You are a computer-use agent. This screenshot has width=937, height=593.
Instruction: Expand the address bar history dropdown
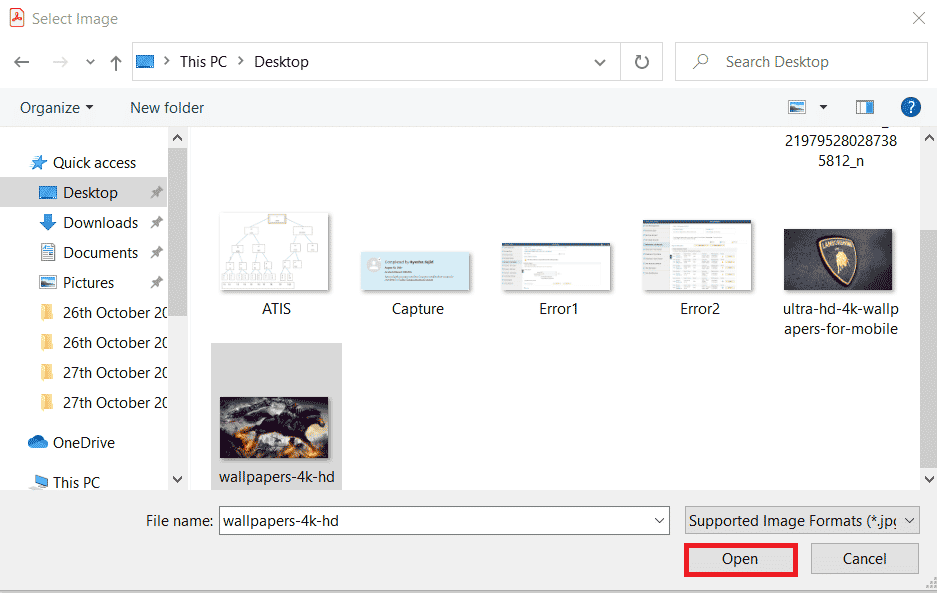tap(600, 62)
